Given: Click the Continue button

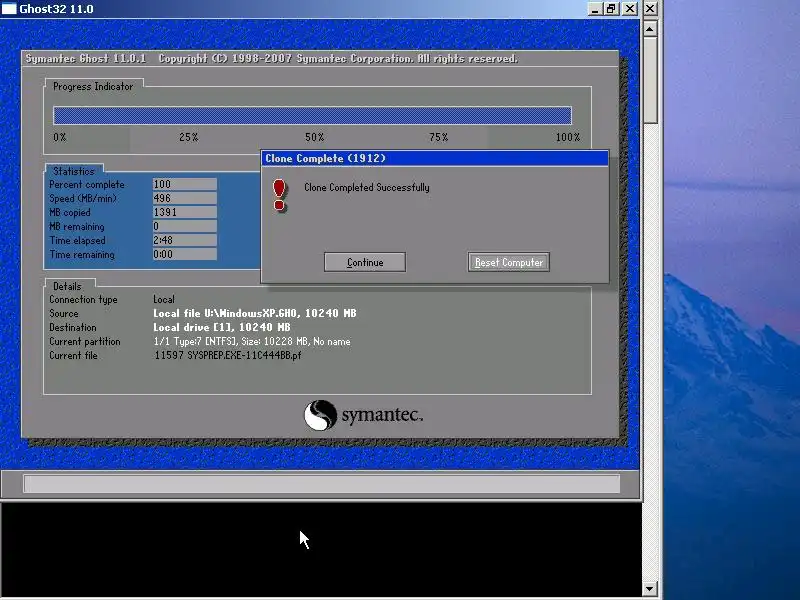Looking at the screenshot, I should click(365, 262).
